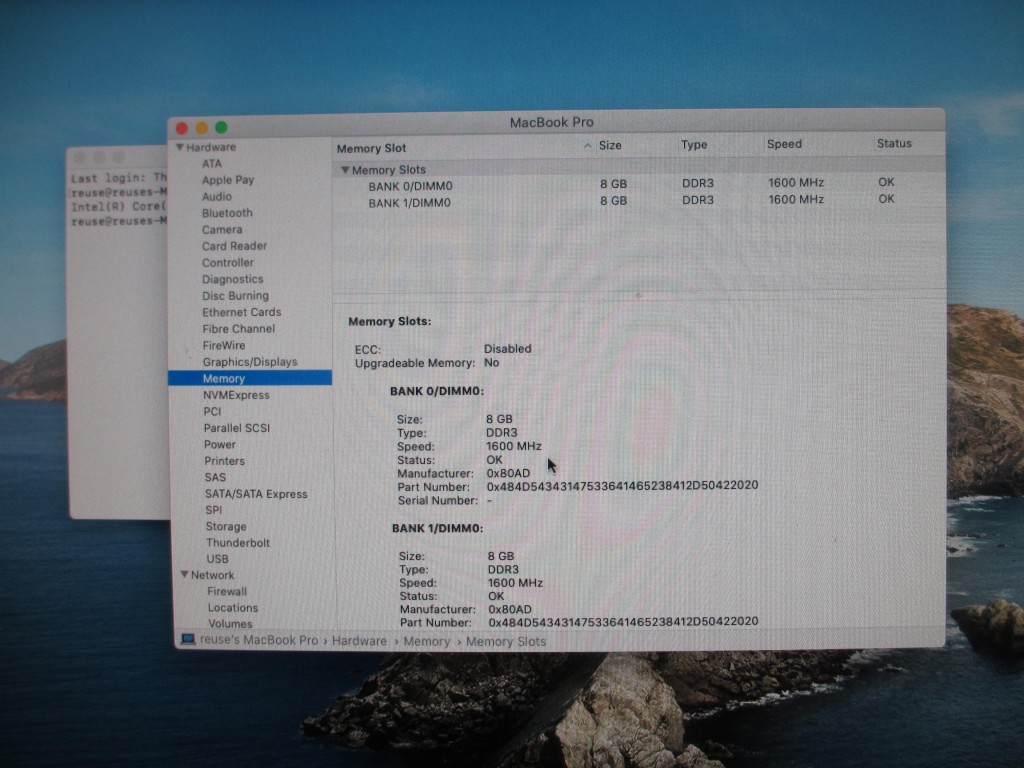This screenshot has width=1024, height=768.
Task: Select Bluetooth in the sidebar
Action: point(227,213)
